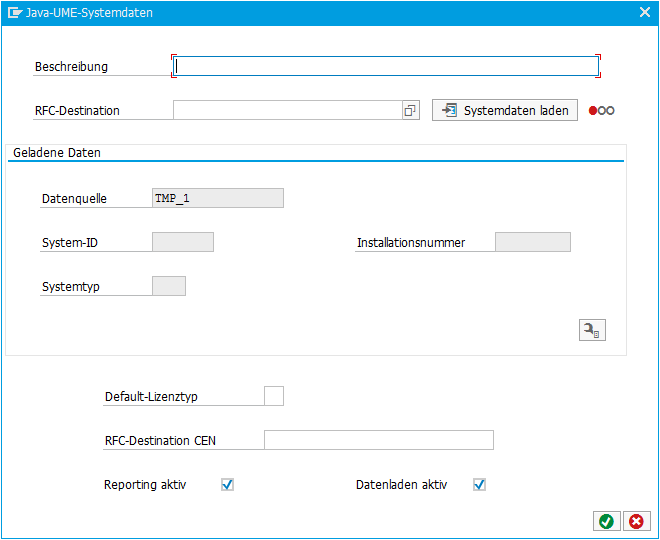Click the Systemdaten laden button

coord(505,110)
